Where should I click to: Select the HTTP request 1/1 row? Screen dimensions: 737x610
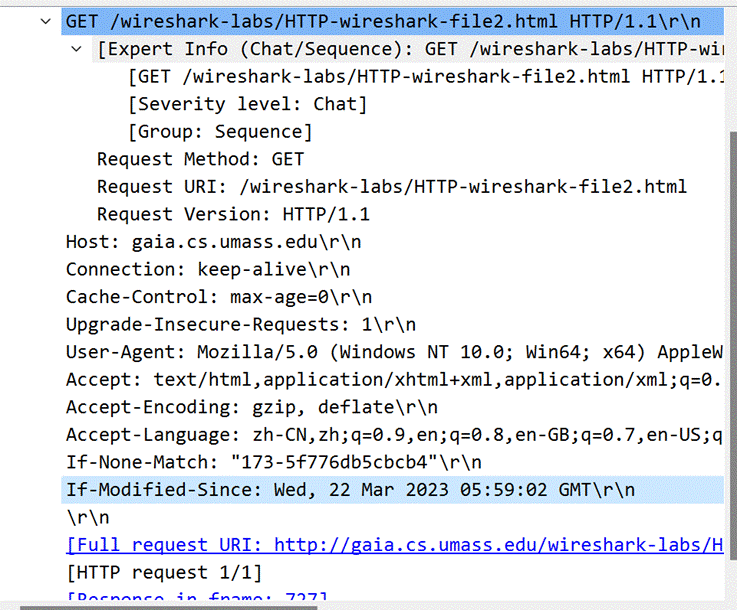click(x=164, y=572)
